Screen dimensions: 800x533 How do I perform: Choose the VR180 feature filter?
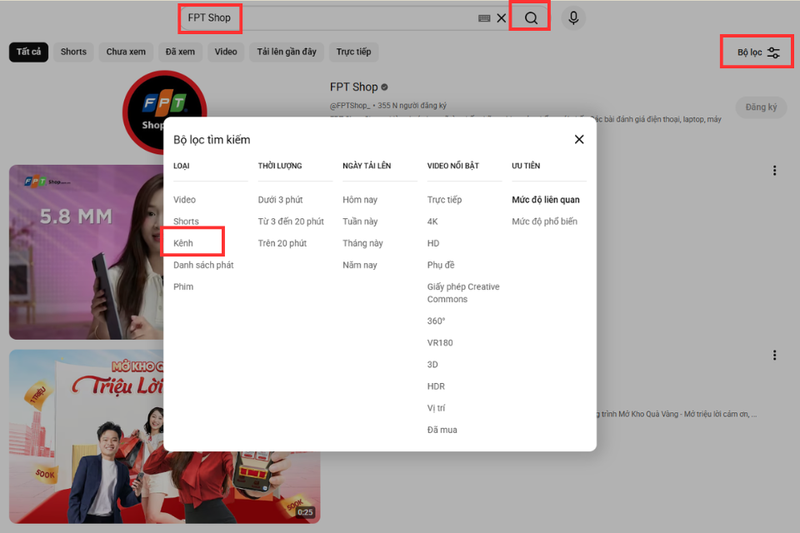tap(440, 343)
